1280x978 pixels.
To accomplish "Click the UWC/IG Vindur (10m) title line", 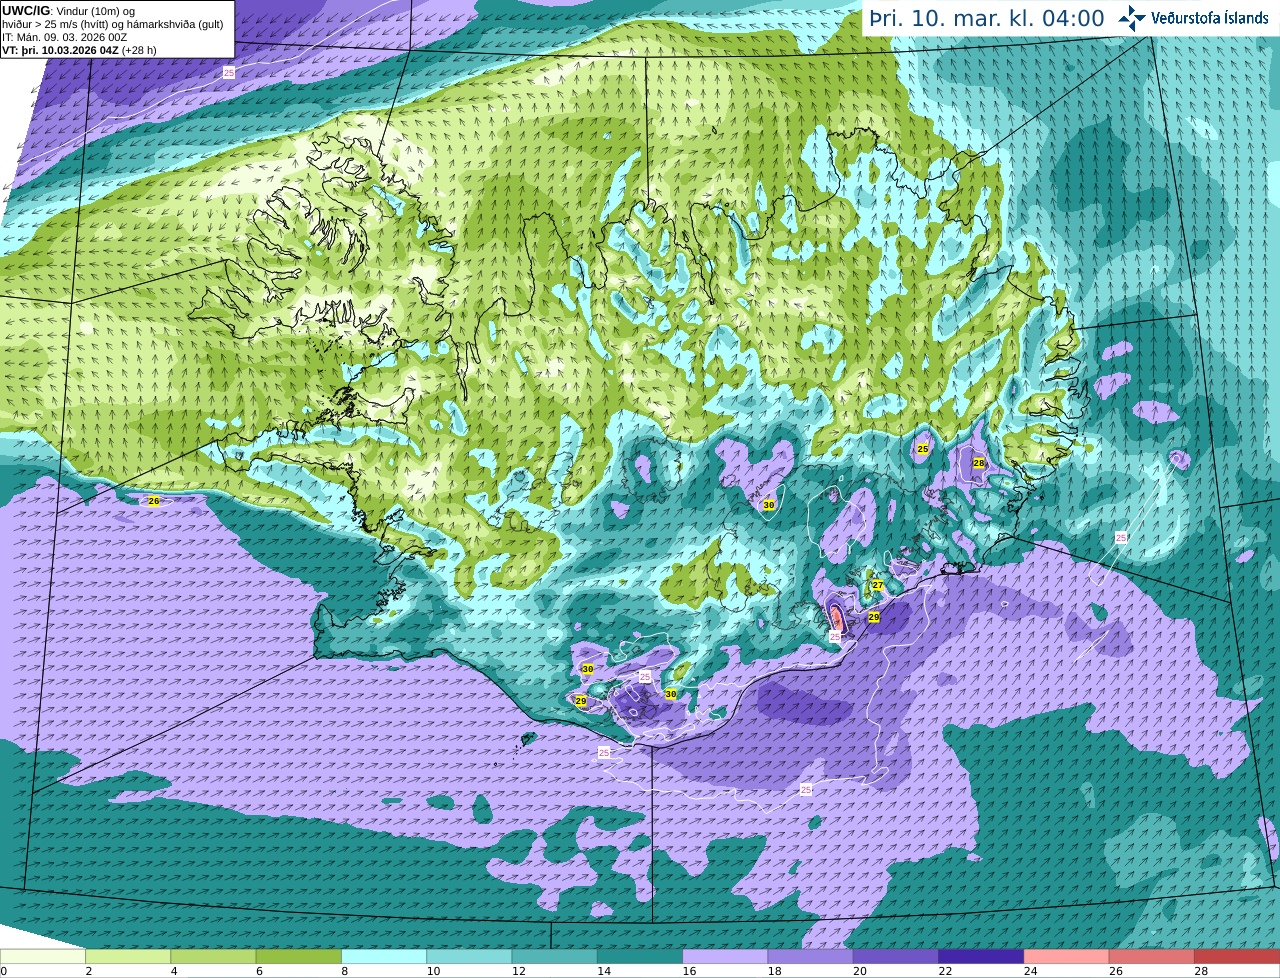I will [68, 11].
